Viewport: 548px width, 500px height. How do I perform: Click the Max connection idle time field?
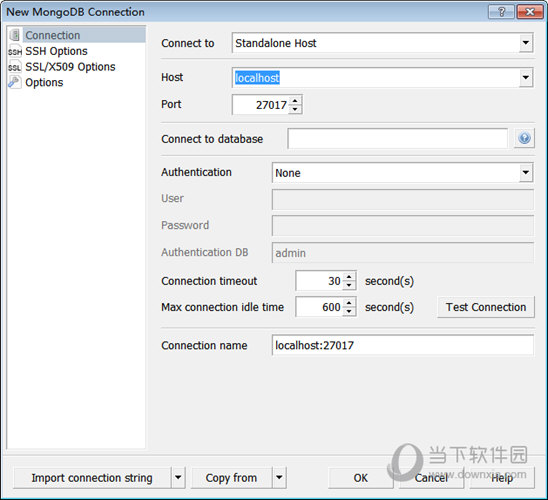[319, 307]
